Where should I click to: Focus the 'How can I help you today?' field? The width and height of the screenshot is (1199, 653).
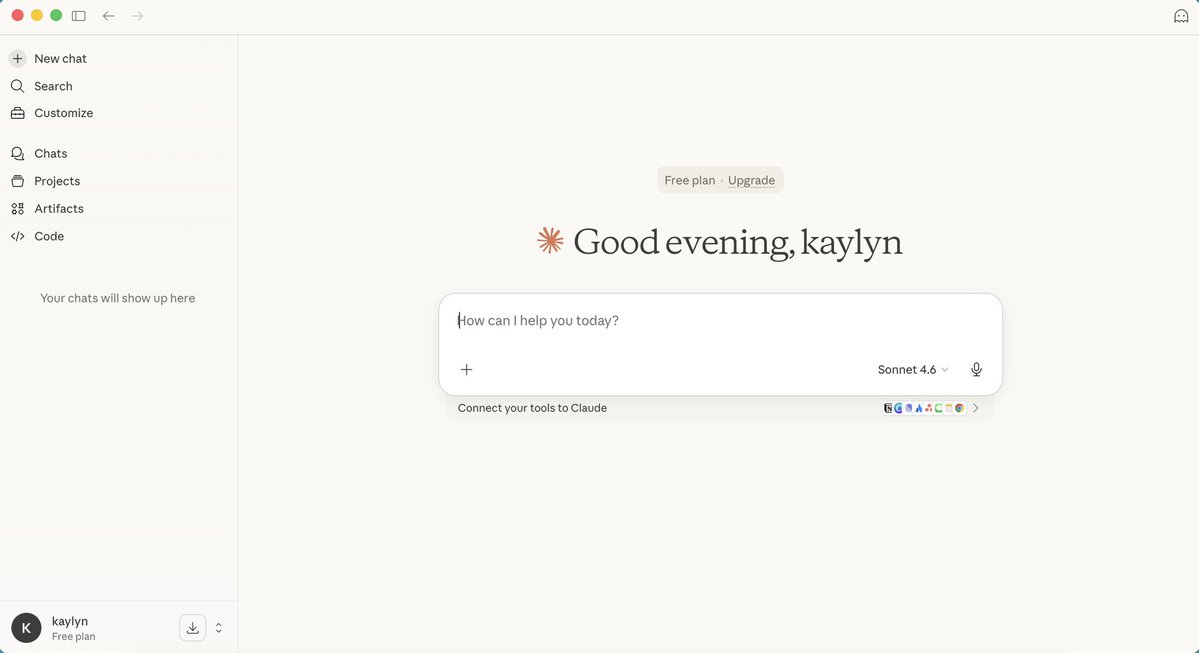pyautogui.click(x=720, y=320)
